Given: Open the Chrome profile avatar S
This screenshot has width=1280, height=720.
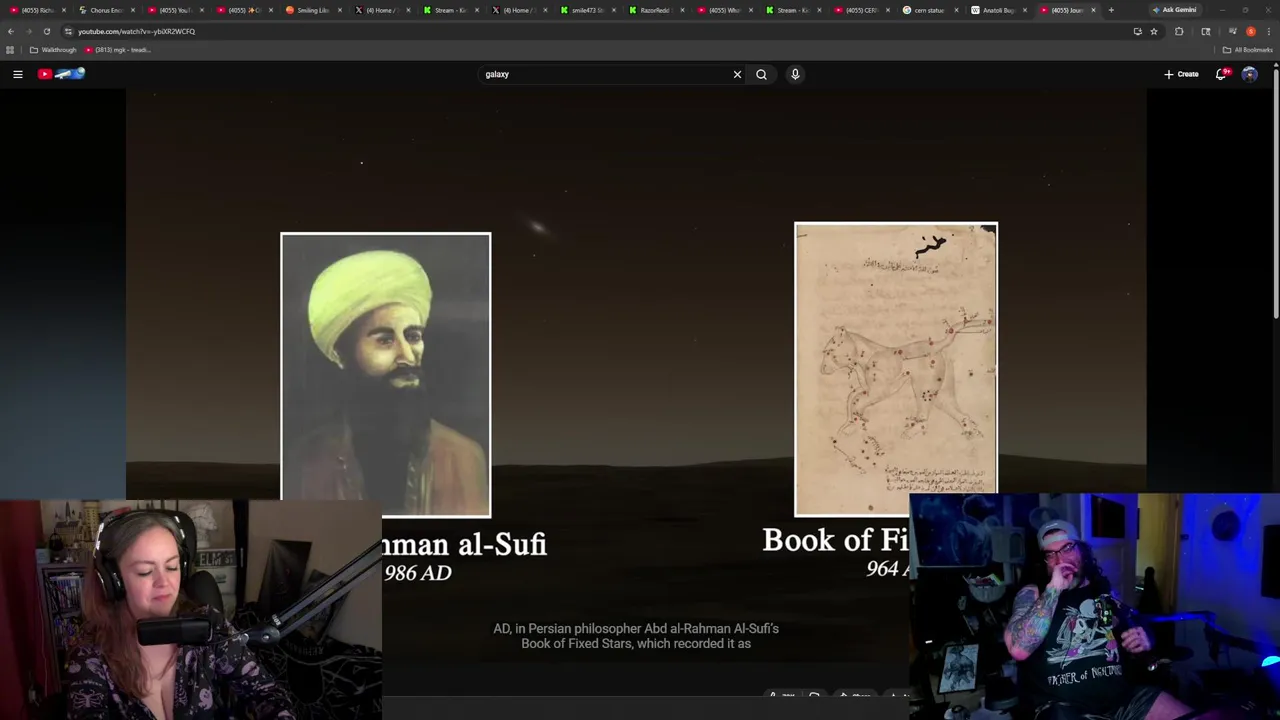Looking at the screenshot, I should (1250, 31).
